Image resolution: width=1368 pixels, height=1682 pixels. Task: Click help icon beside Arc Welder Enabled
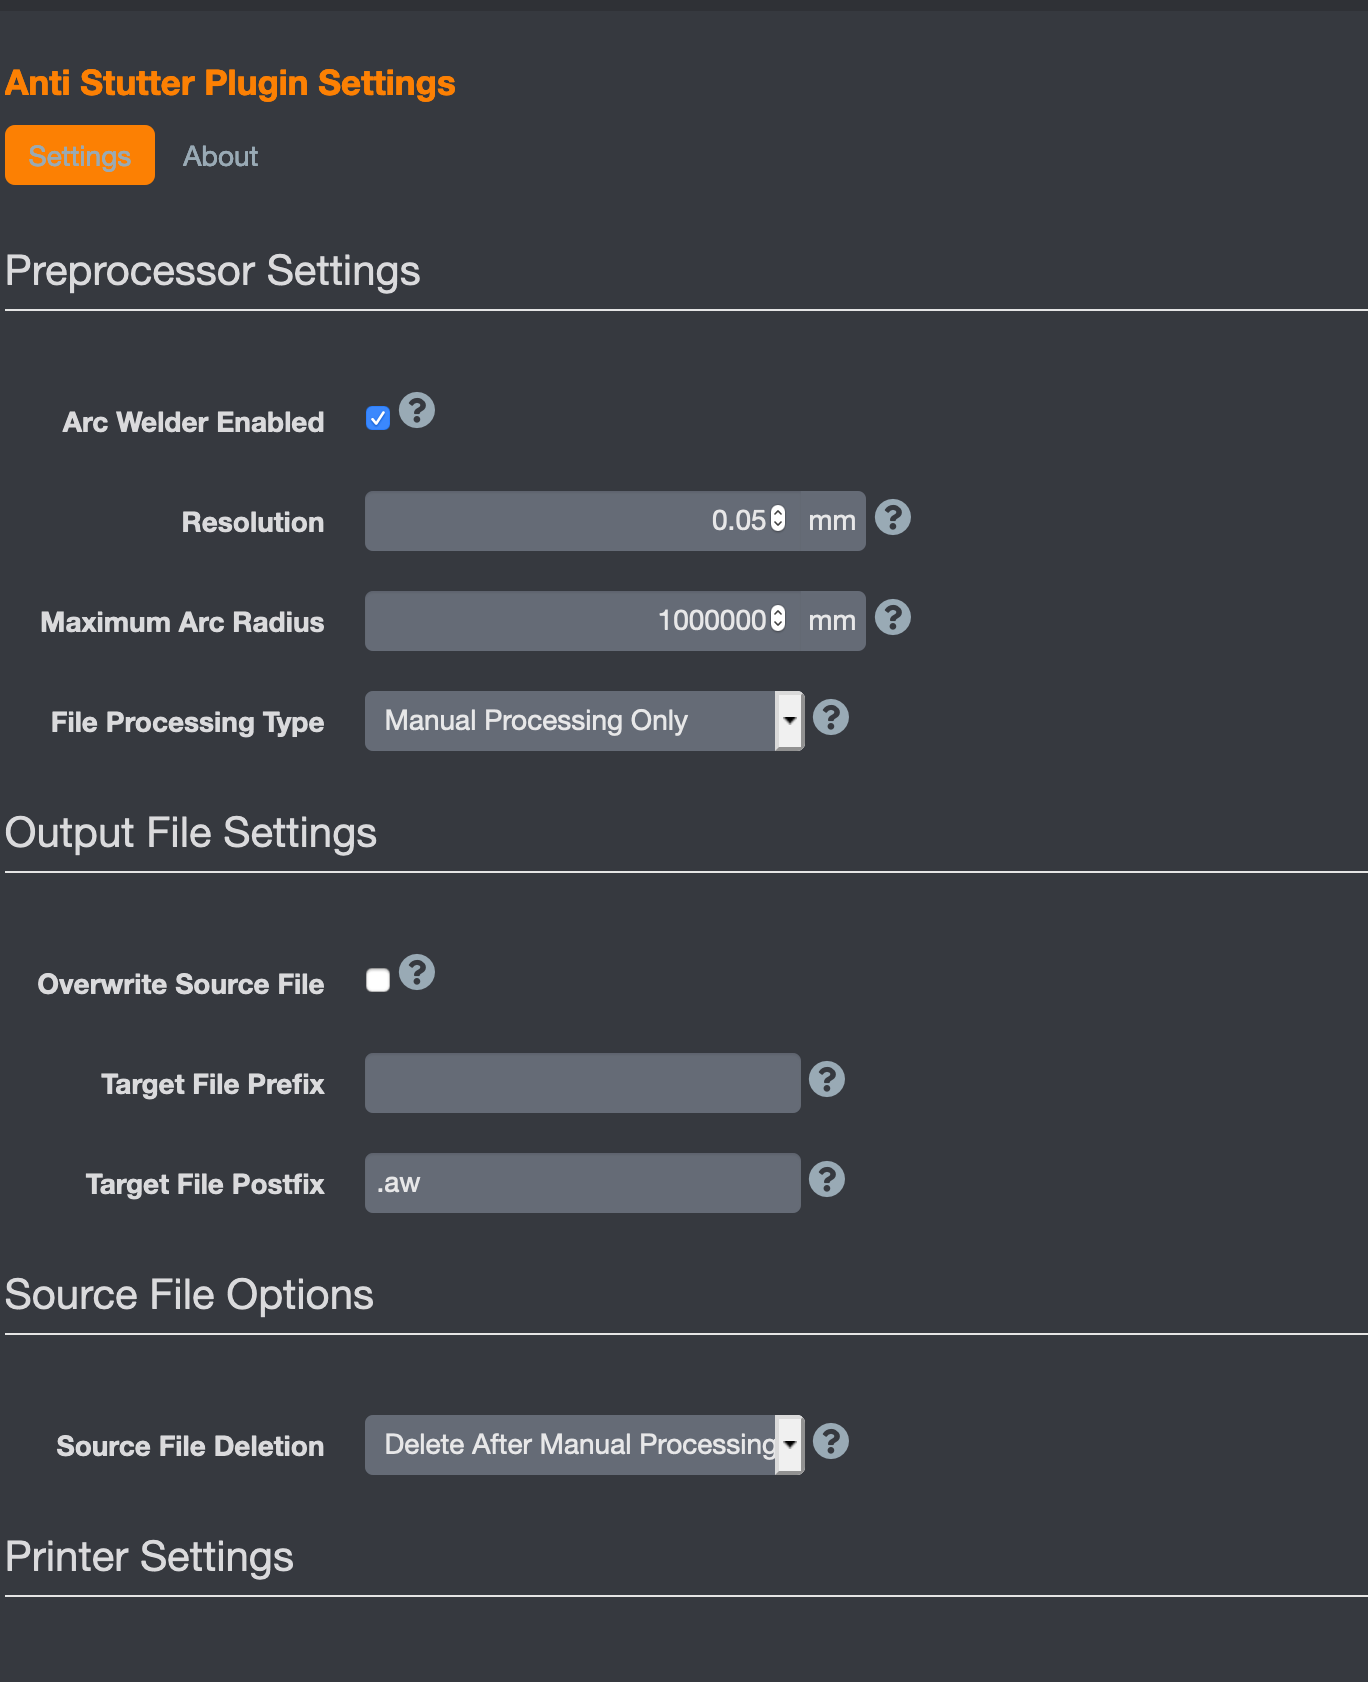point(417,410)
